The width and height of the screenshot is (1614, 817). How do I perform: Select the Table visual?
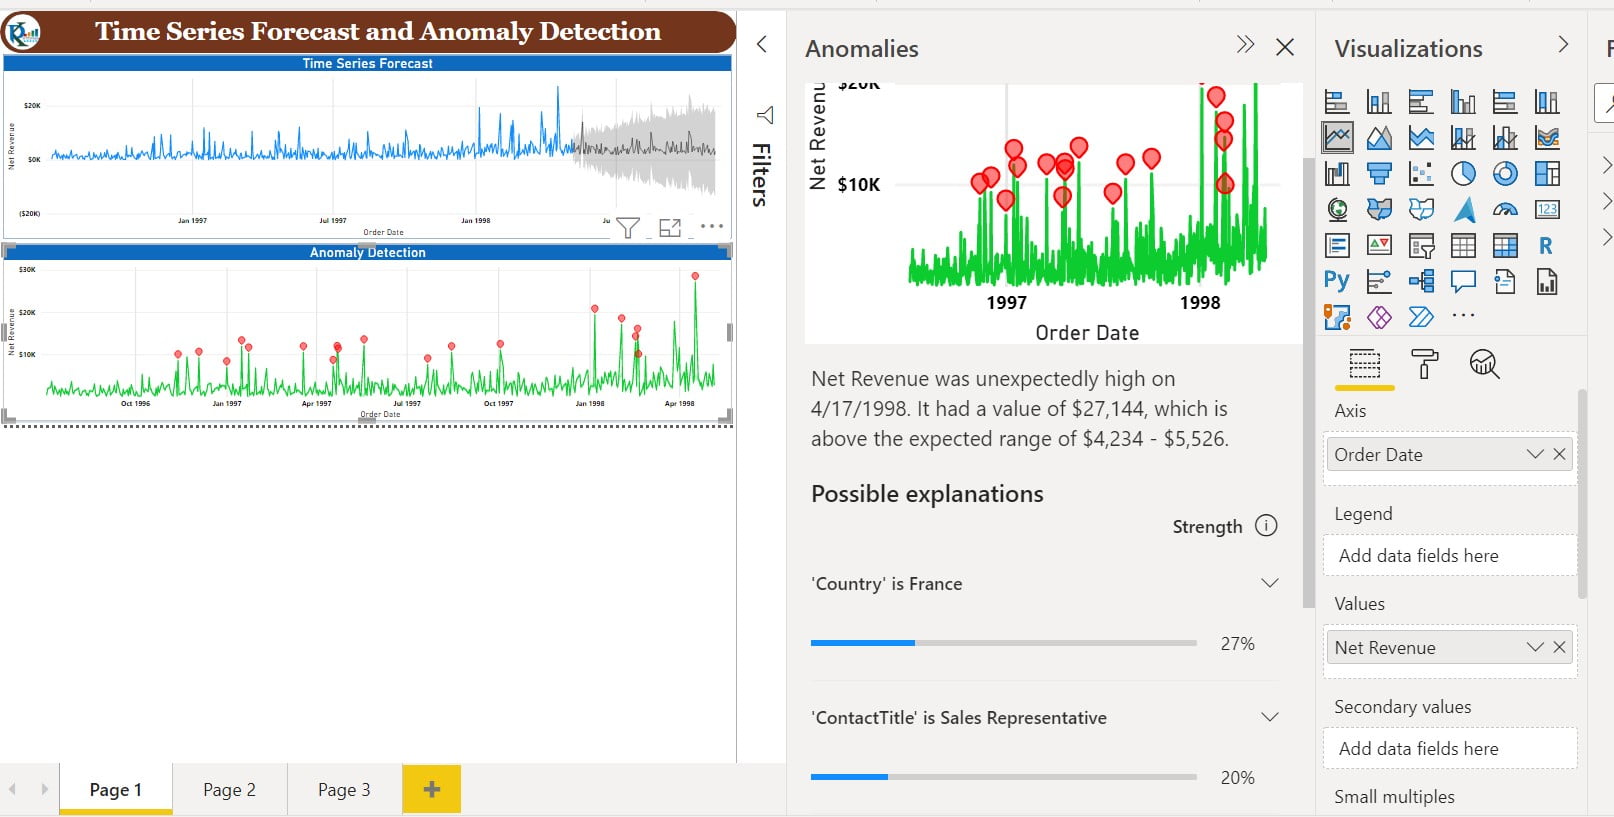1463,246
